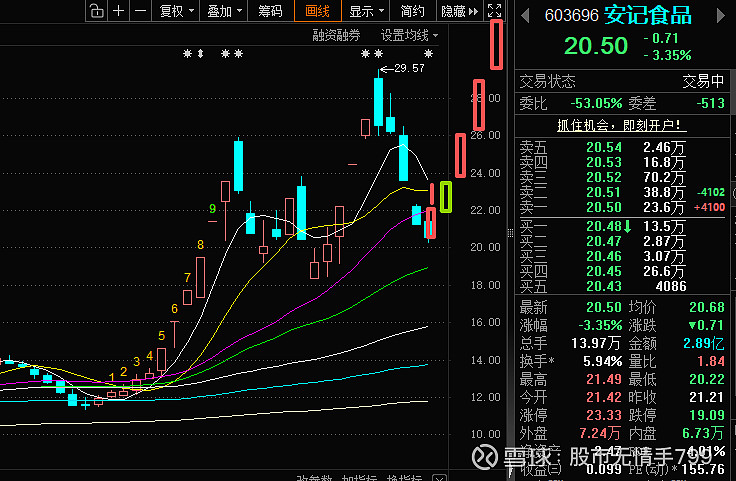Go to previous stock with left arrow
This screenshot has height=481, width=736.
(525, 16)
